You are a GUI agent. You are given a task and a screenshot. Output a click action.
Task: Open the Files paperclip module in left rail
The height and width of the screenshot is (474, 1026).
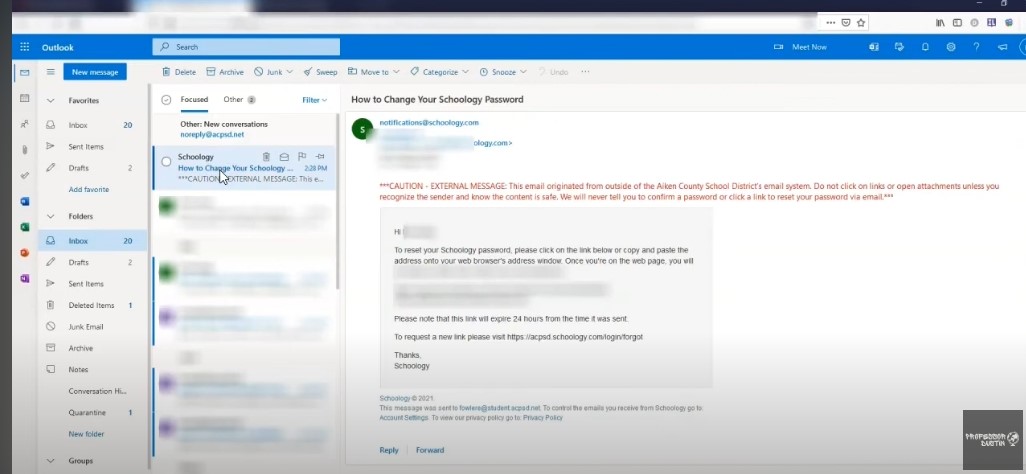[25, 150]
